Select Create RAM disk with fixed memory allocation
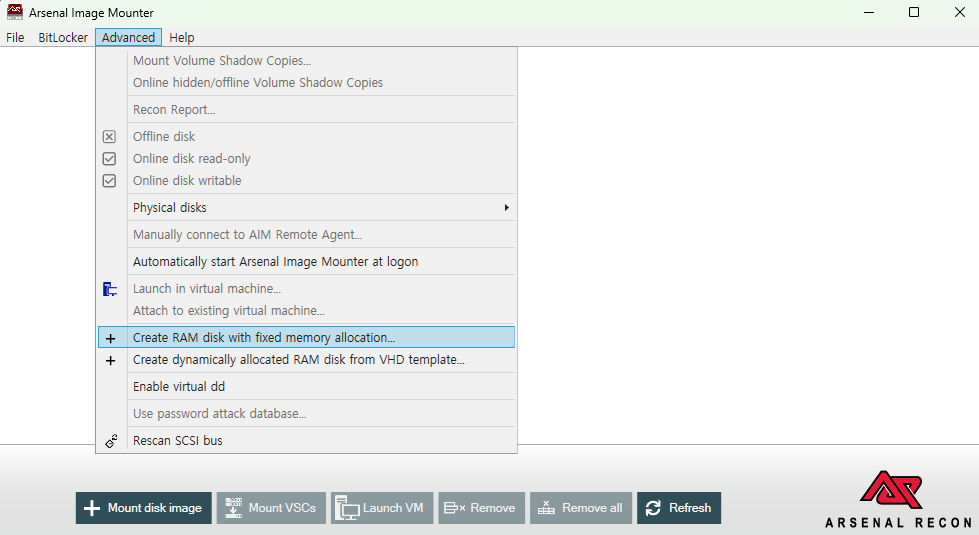The image size is (979, 535). (x=307, y=337)
